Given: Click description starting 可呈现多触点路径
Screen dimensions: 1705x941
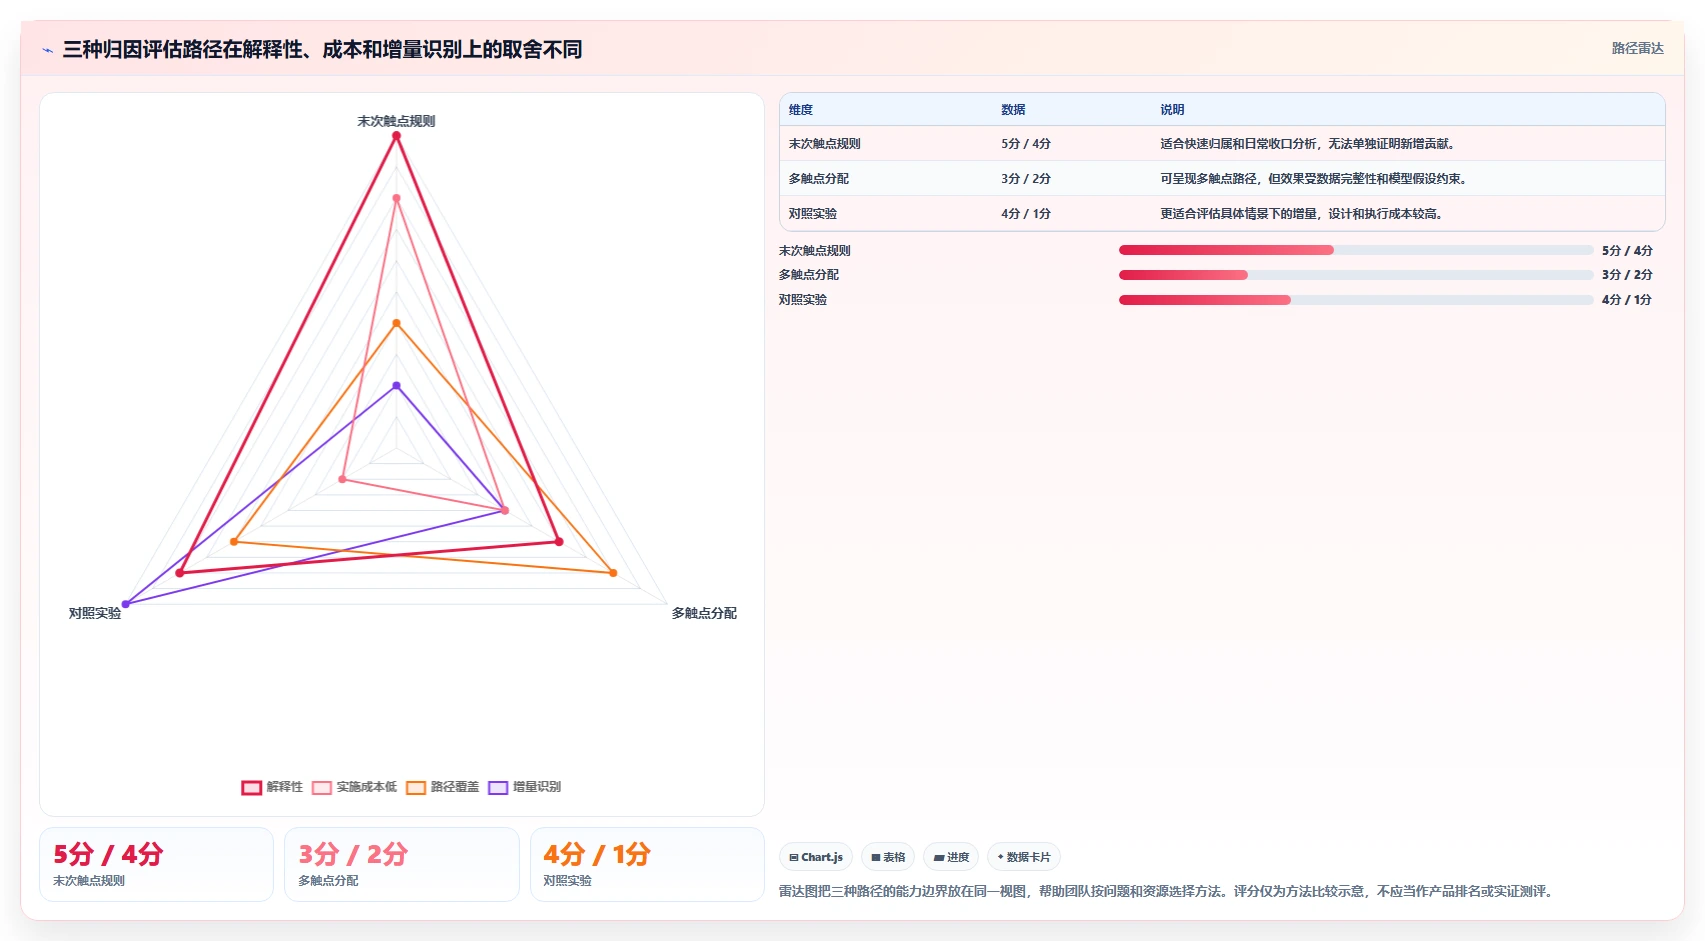Looking at the screenshot, I should pos(1315,179).
